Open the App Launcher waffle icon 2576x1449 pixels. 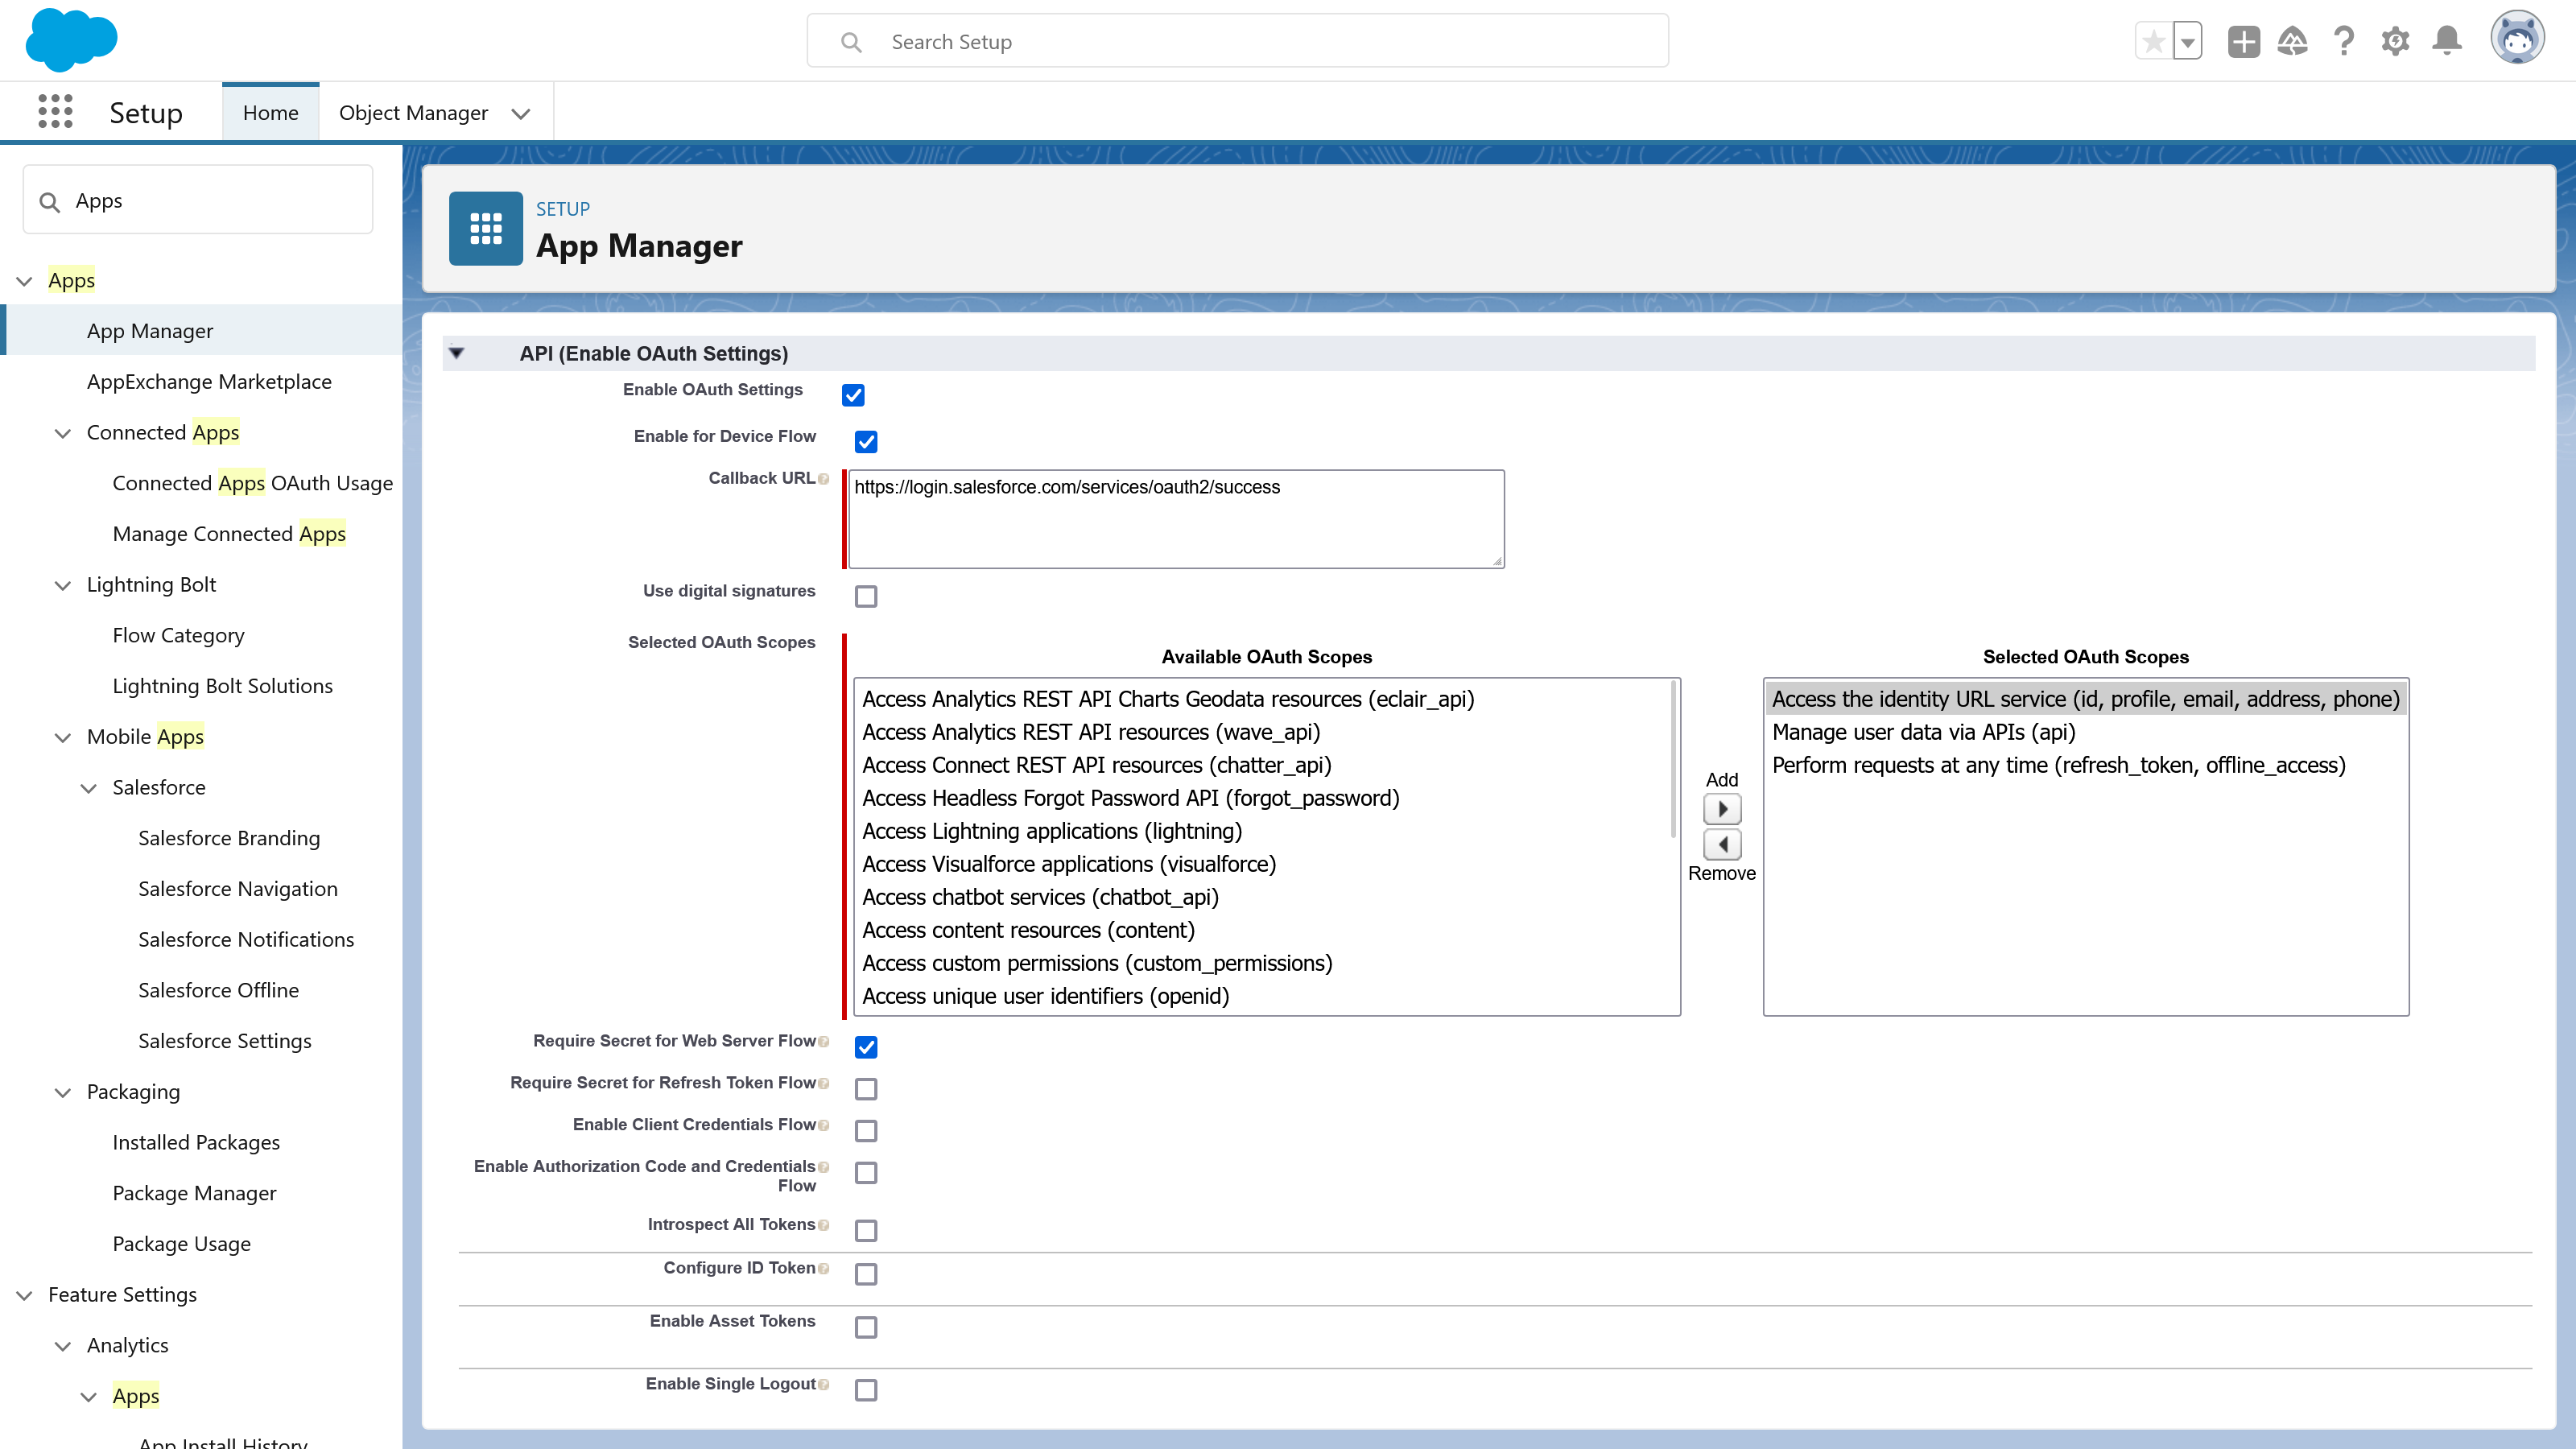coord(55,111)
